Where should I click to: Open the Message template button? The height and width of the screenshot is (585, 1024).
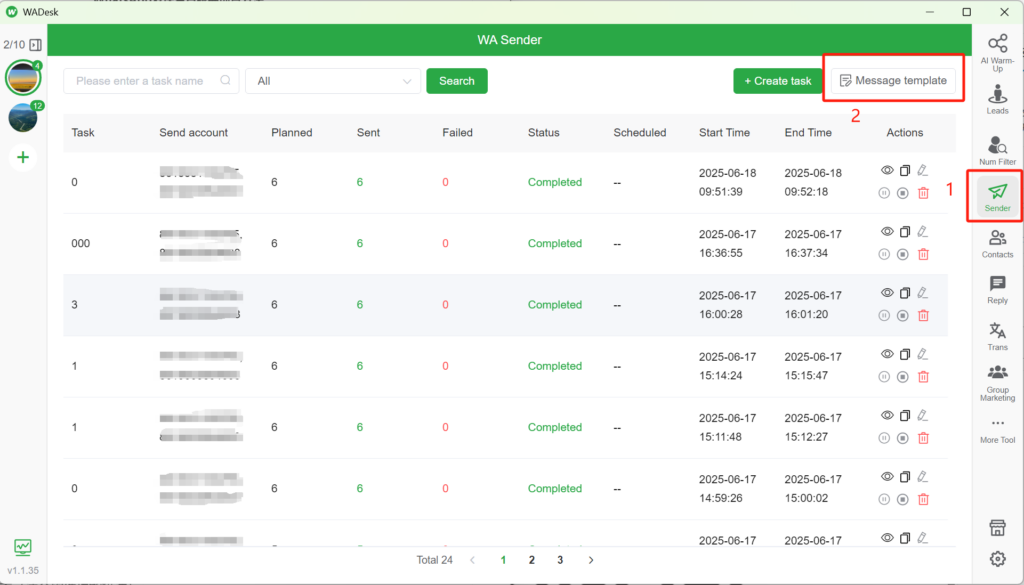coord(893,80)
